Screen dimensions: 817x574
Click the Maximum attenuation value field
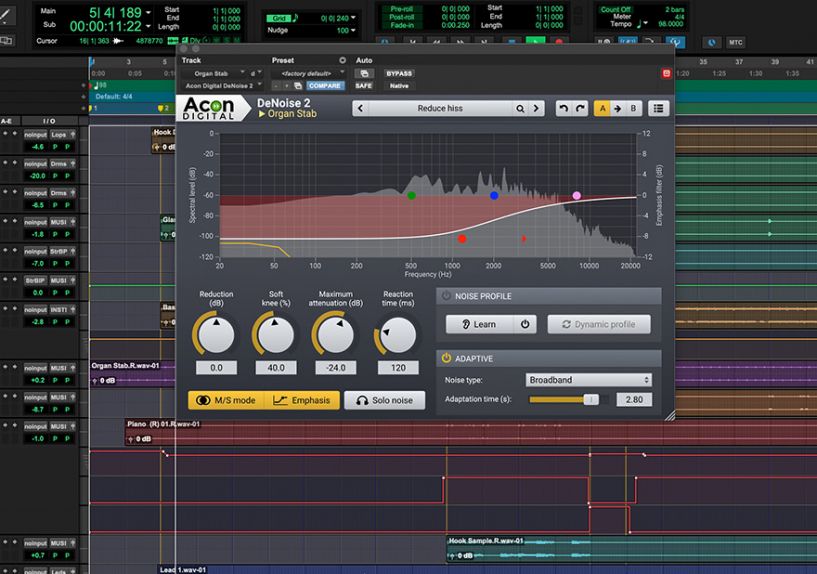pyautogui.click(x=335, y=368)
